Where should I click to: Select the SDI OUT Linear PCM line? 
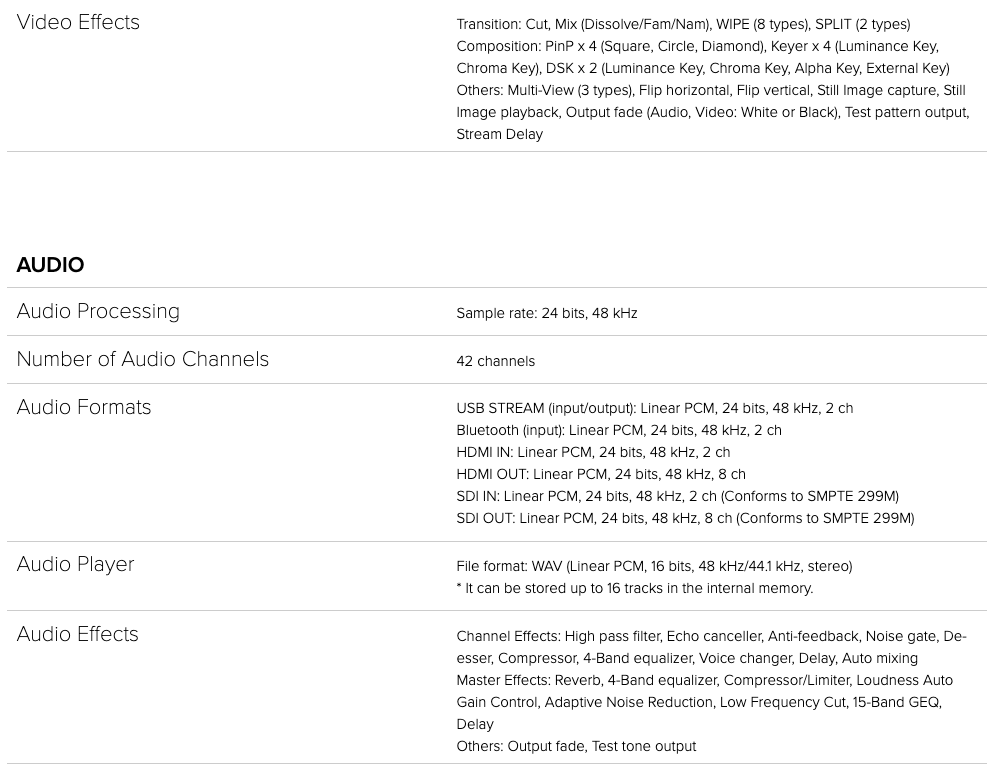click(685, 518)
